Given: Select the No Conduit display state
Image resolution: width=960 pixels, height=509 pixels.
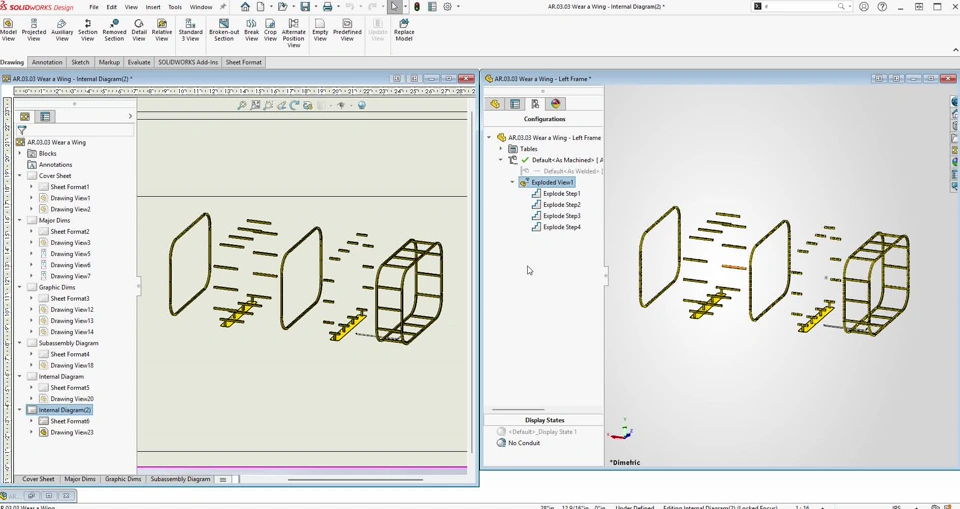Looking at the screenshot, I should click(524, 443).
